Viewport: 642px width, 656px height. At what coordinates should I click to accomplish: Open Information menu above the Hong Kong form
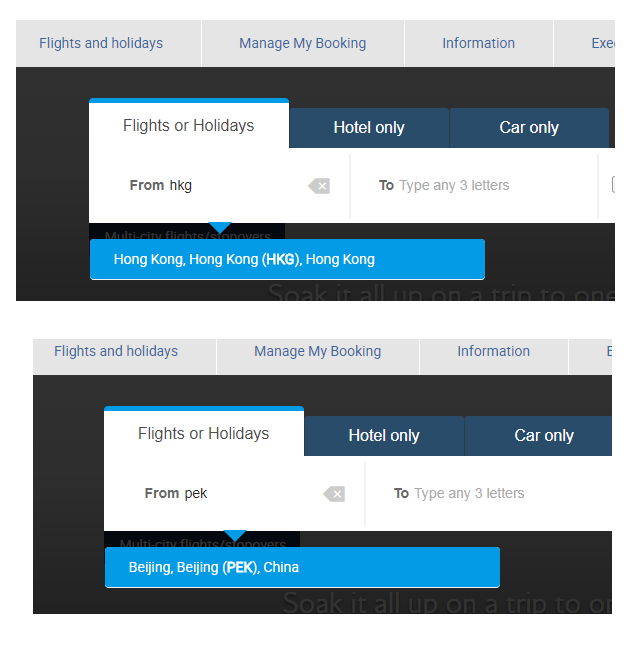point(479,44)
